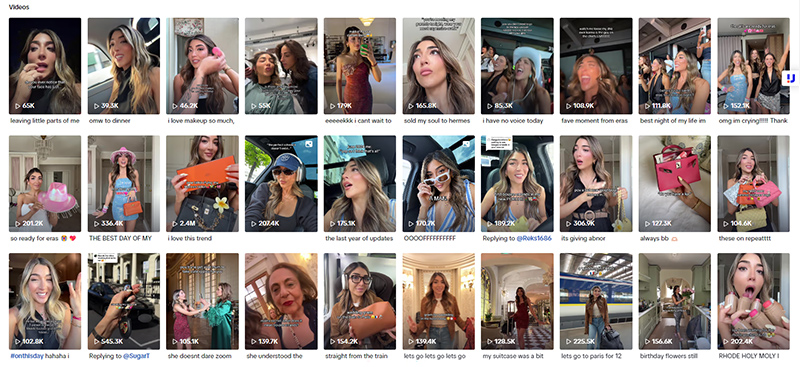800x367 pixels.
Task: Click the play icon on the 545.3K video
Action: click(x=96, y=341)
